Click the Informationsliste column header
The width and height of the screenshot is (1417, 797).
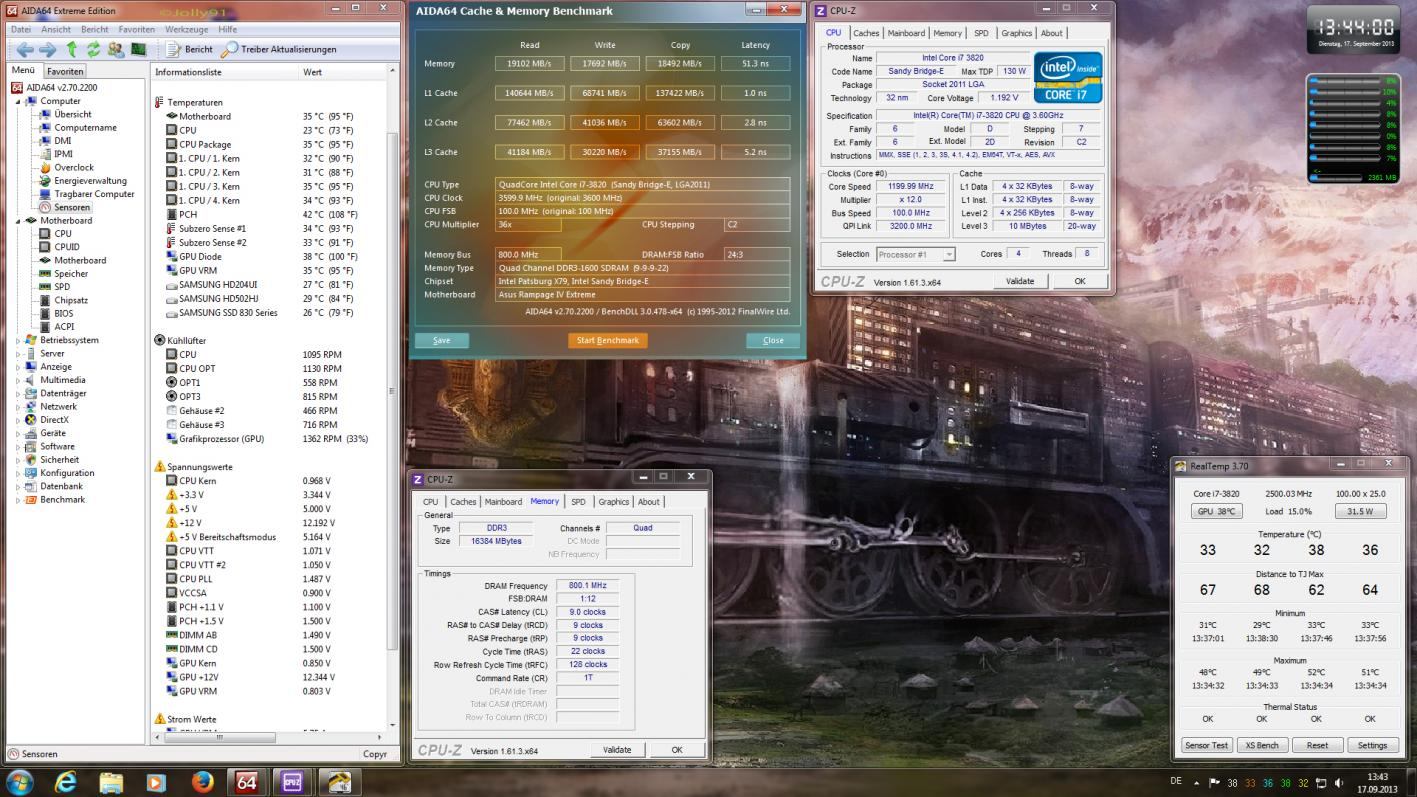[225, 72]
